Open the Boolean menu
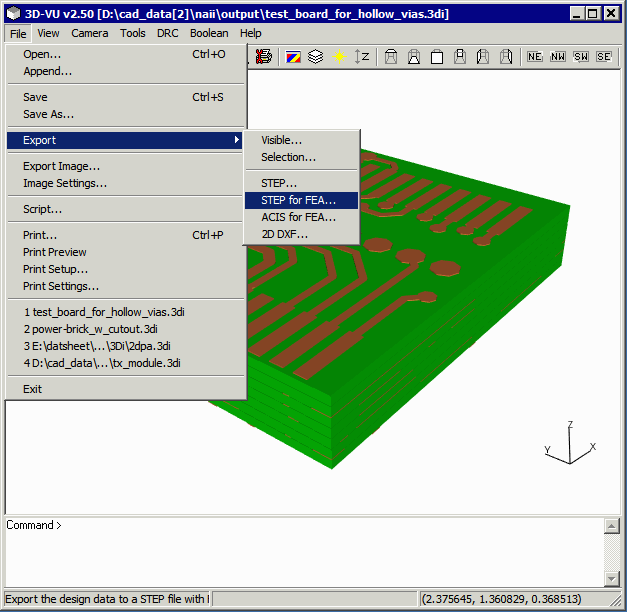 point(209,33)
